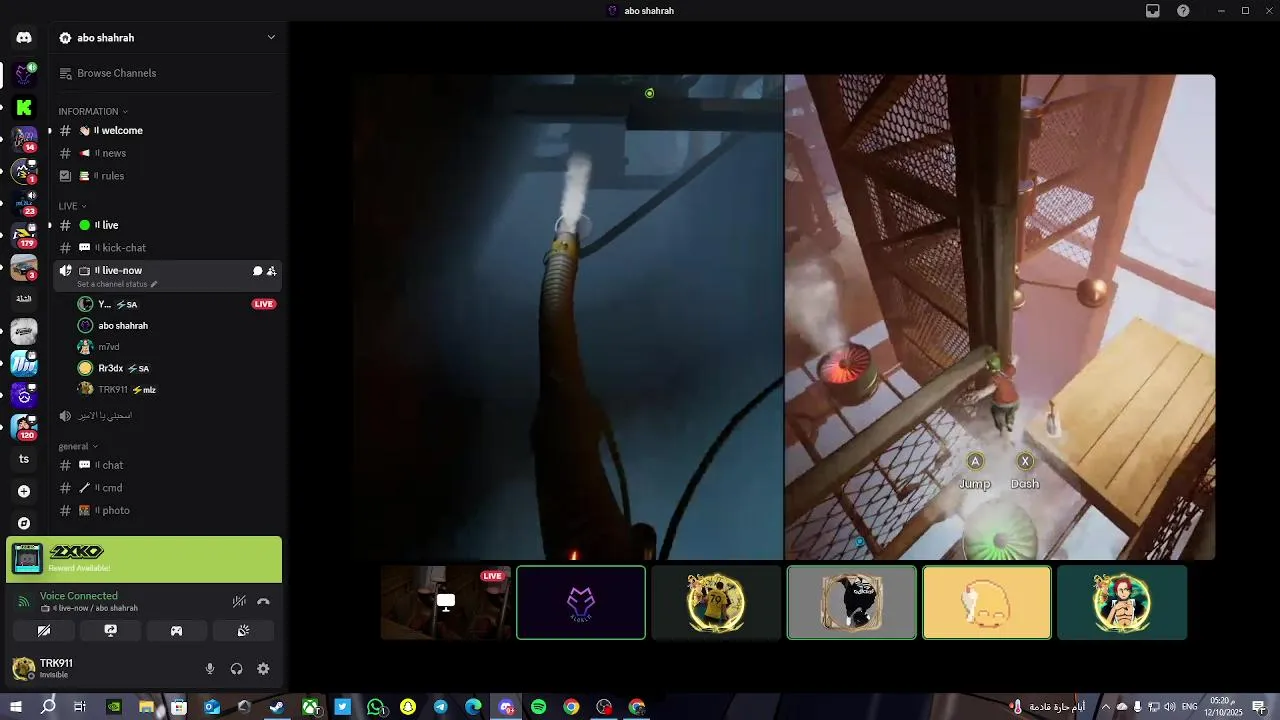Image resolution: width=1280 pixels, height=720 pixels.
Task: Disconnect from voice call
Action: (263, 601)
